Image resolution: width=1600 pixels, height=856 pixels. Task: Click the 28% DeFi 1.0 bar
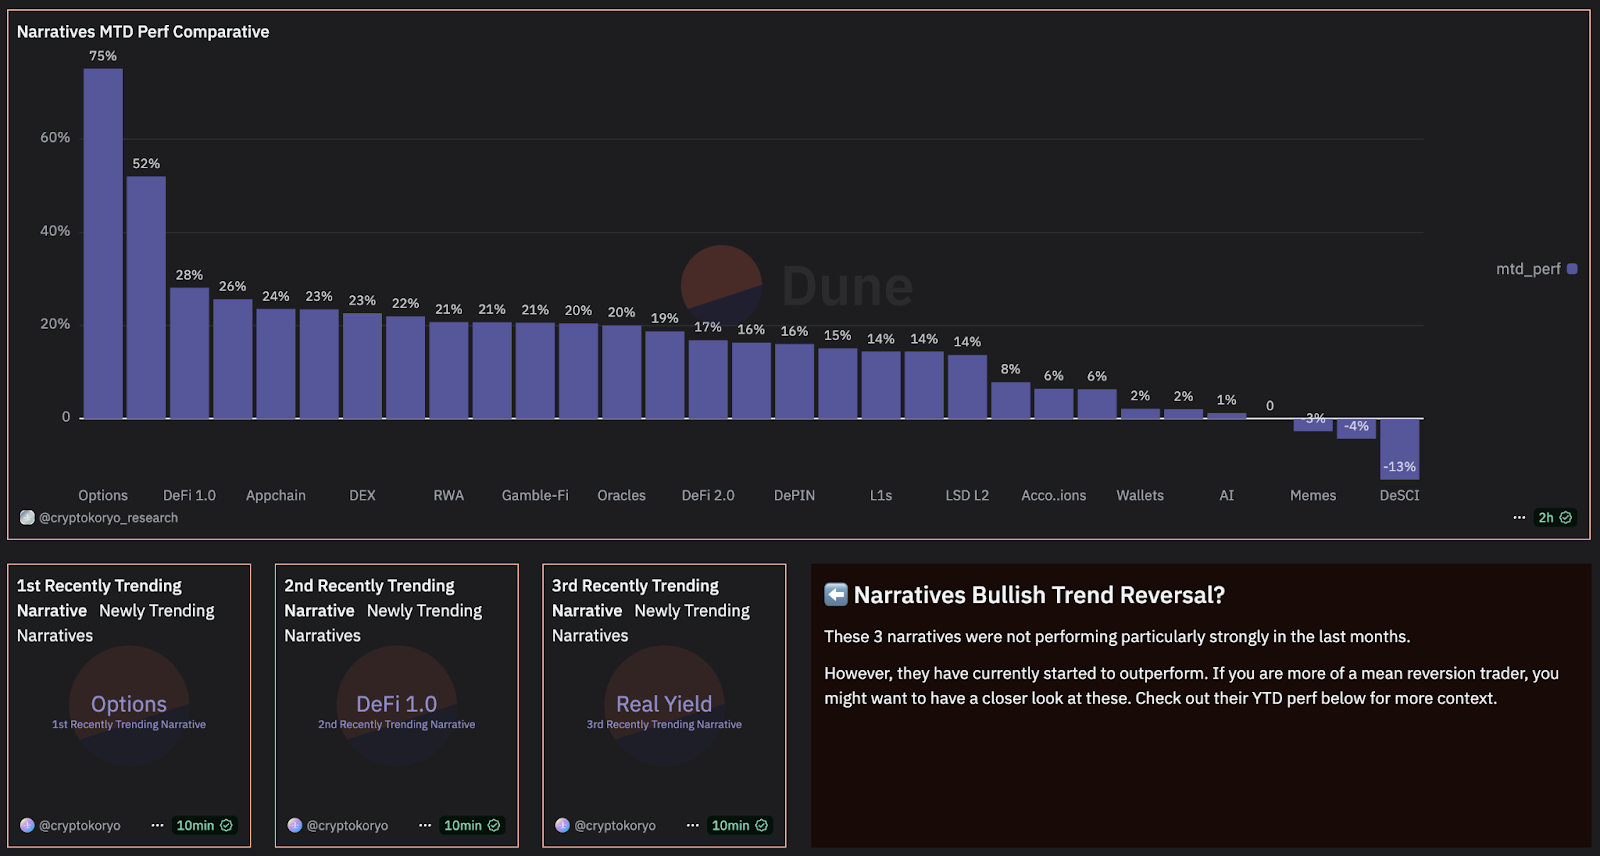coord(189,353)
